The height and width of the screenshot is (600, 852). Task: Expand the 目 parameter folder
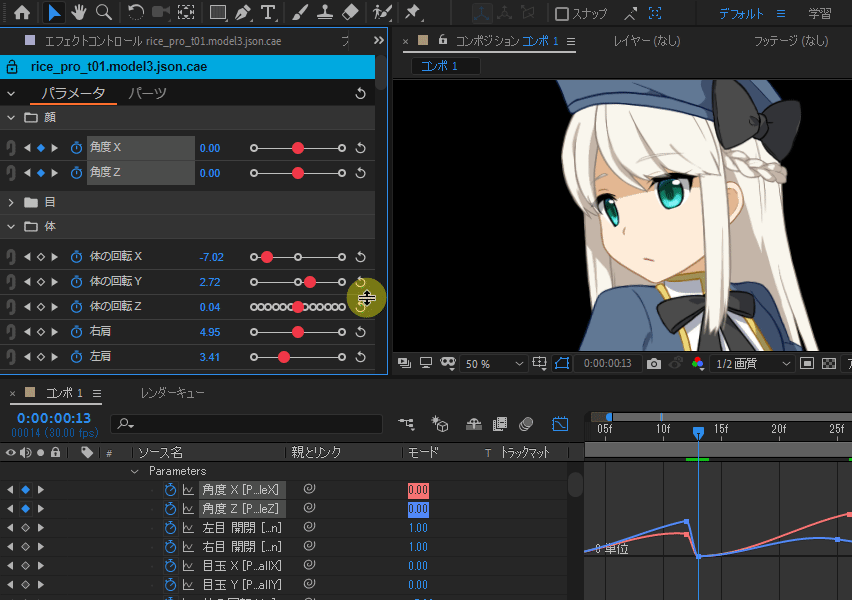12,202
